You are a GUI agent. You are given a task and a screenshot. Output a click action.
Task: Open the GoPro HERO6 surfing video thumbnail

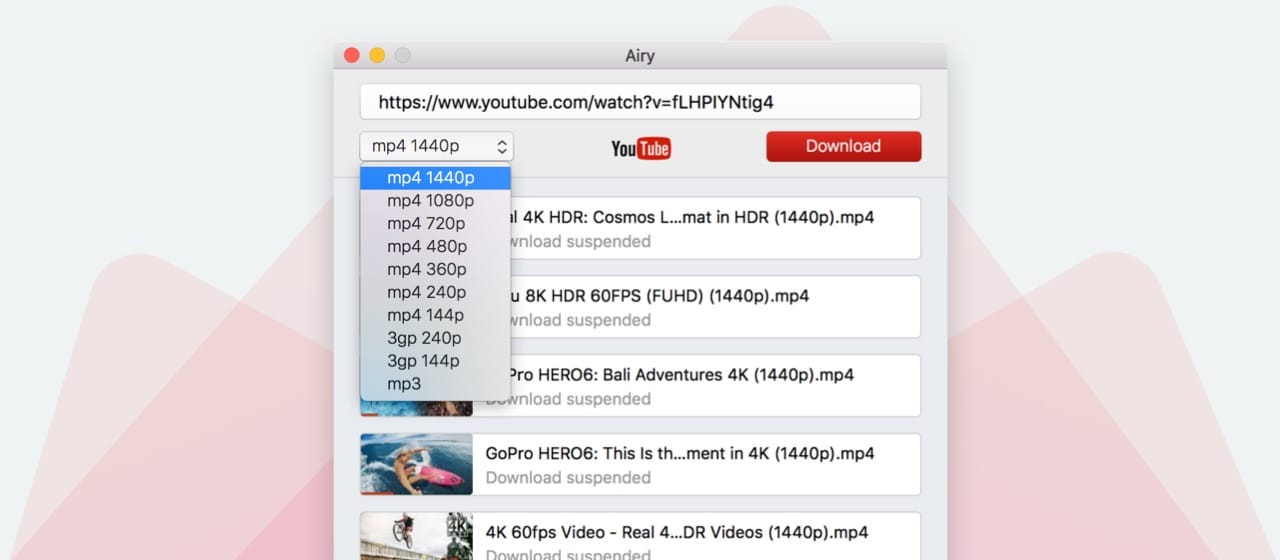(416, 464)
